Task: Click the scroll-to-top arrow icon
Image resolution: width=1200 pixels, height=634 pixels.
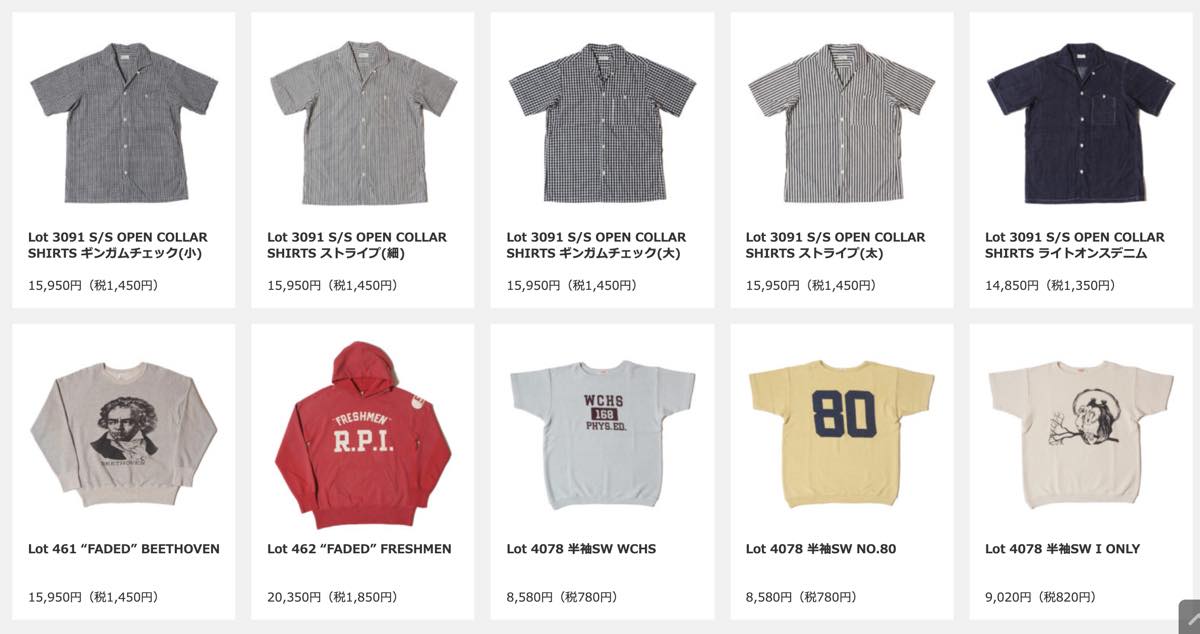Action: click(1189, 617)
